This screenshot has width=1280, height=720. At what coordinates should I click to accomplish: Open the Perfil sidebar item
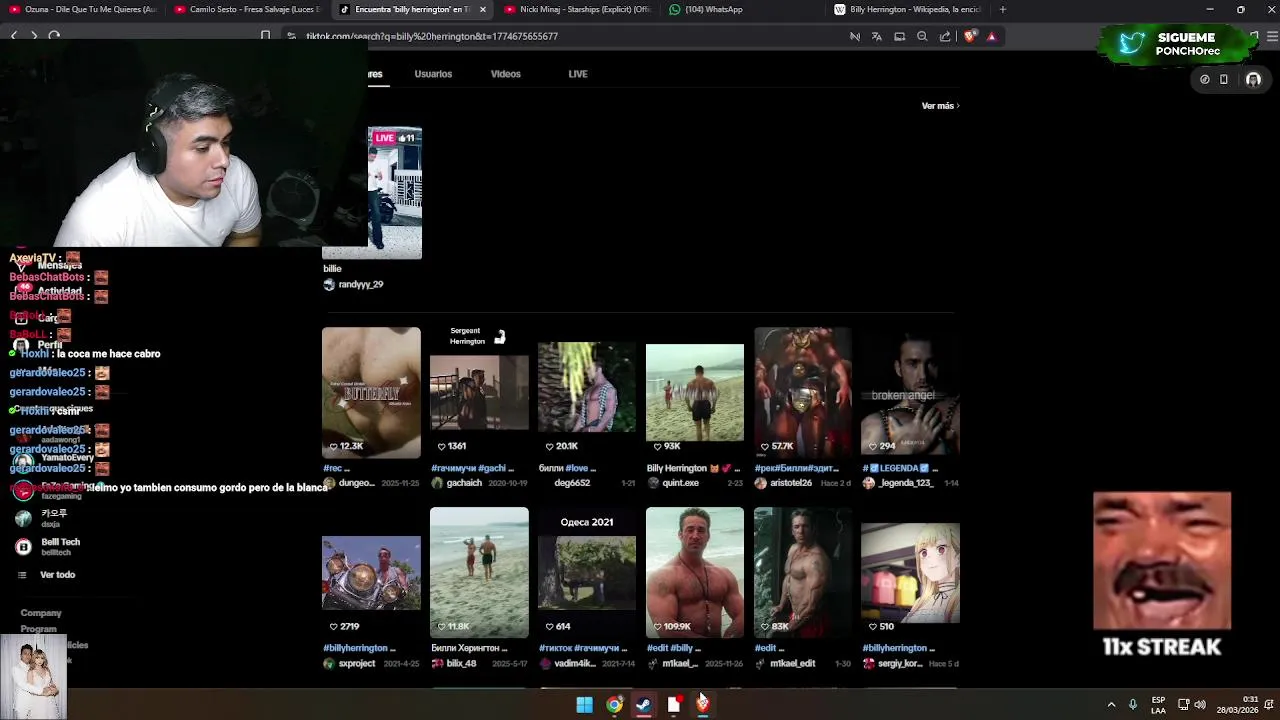[50, 345]
